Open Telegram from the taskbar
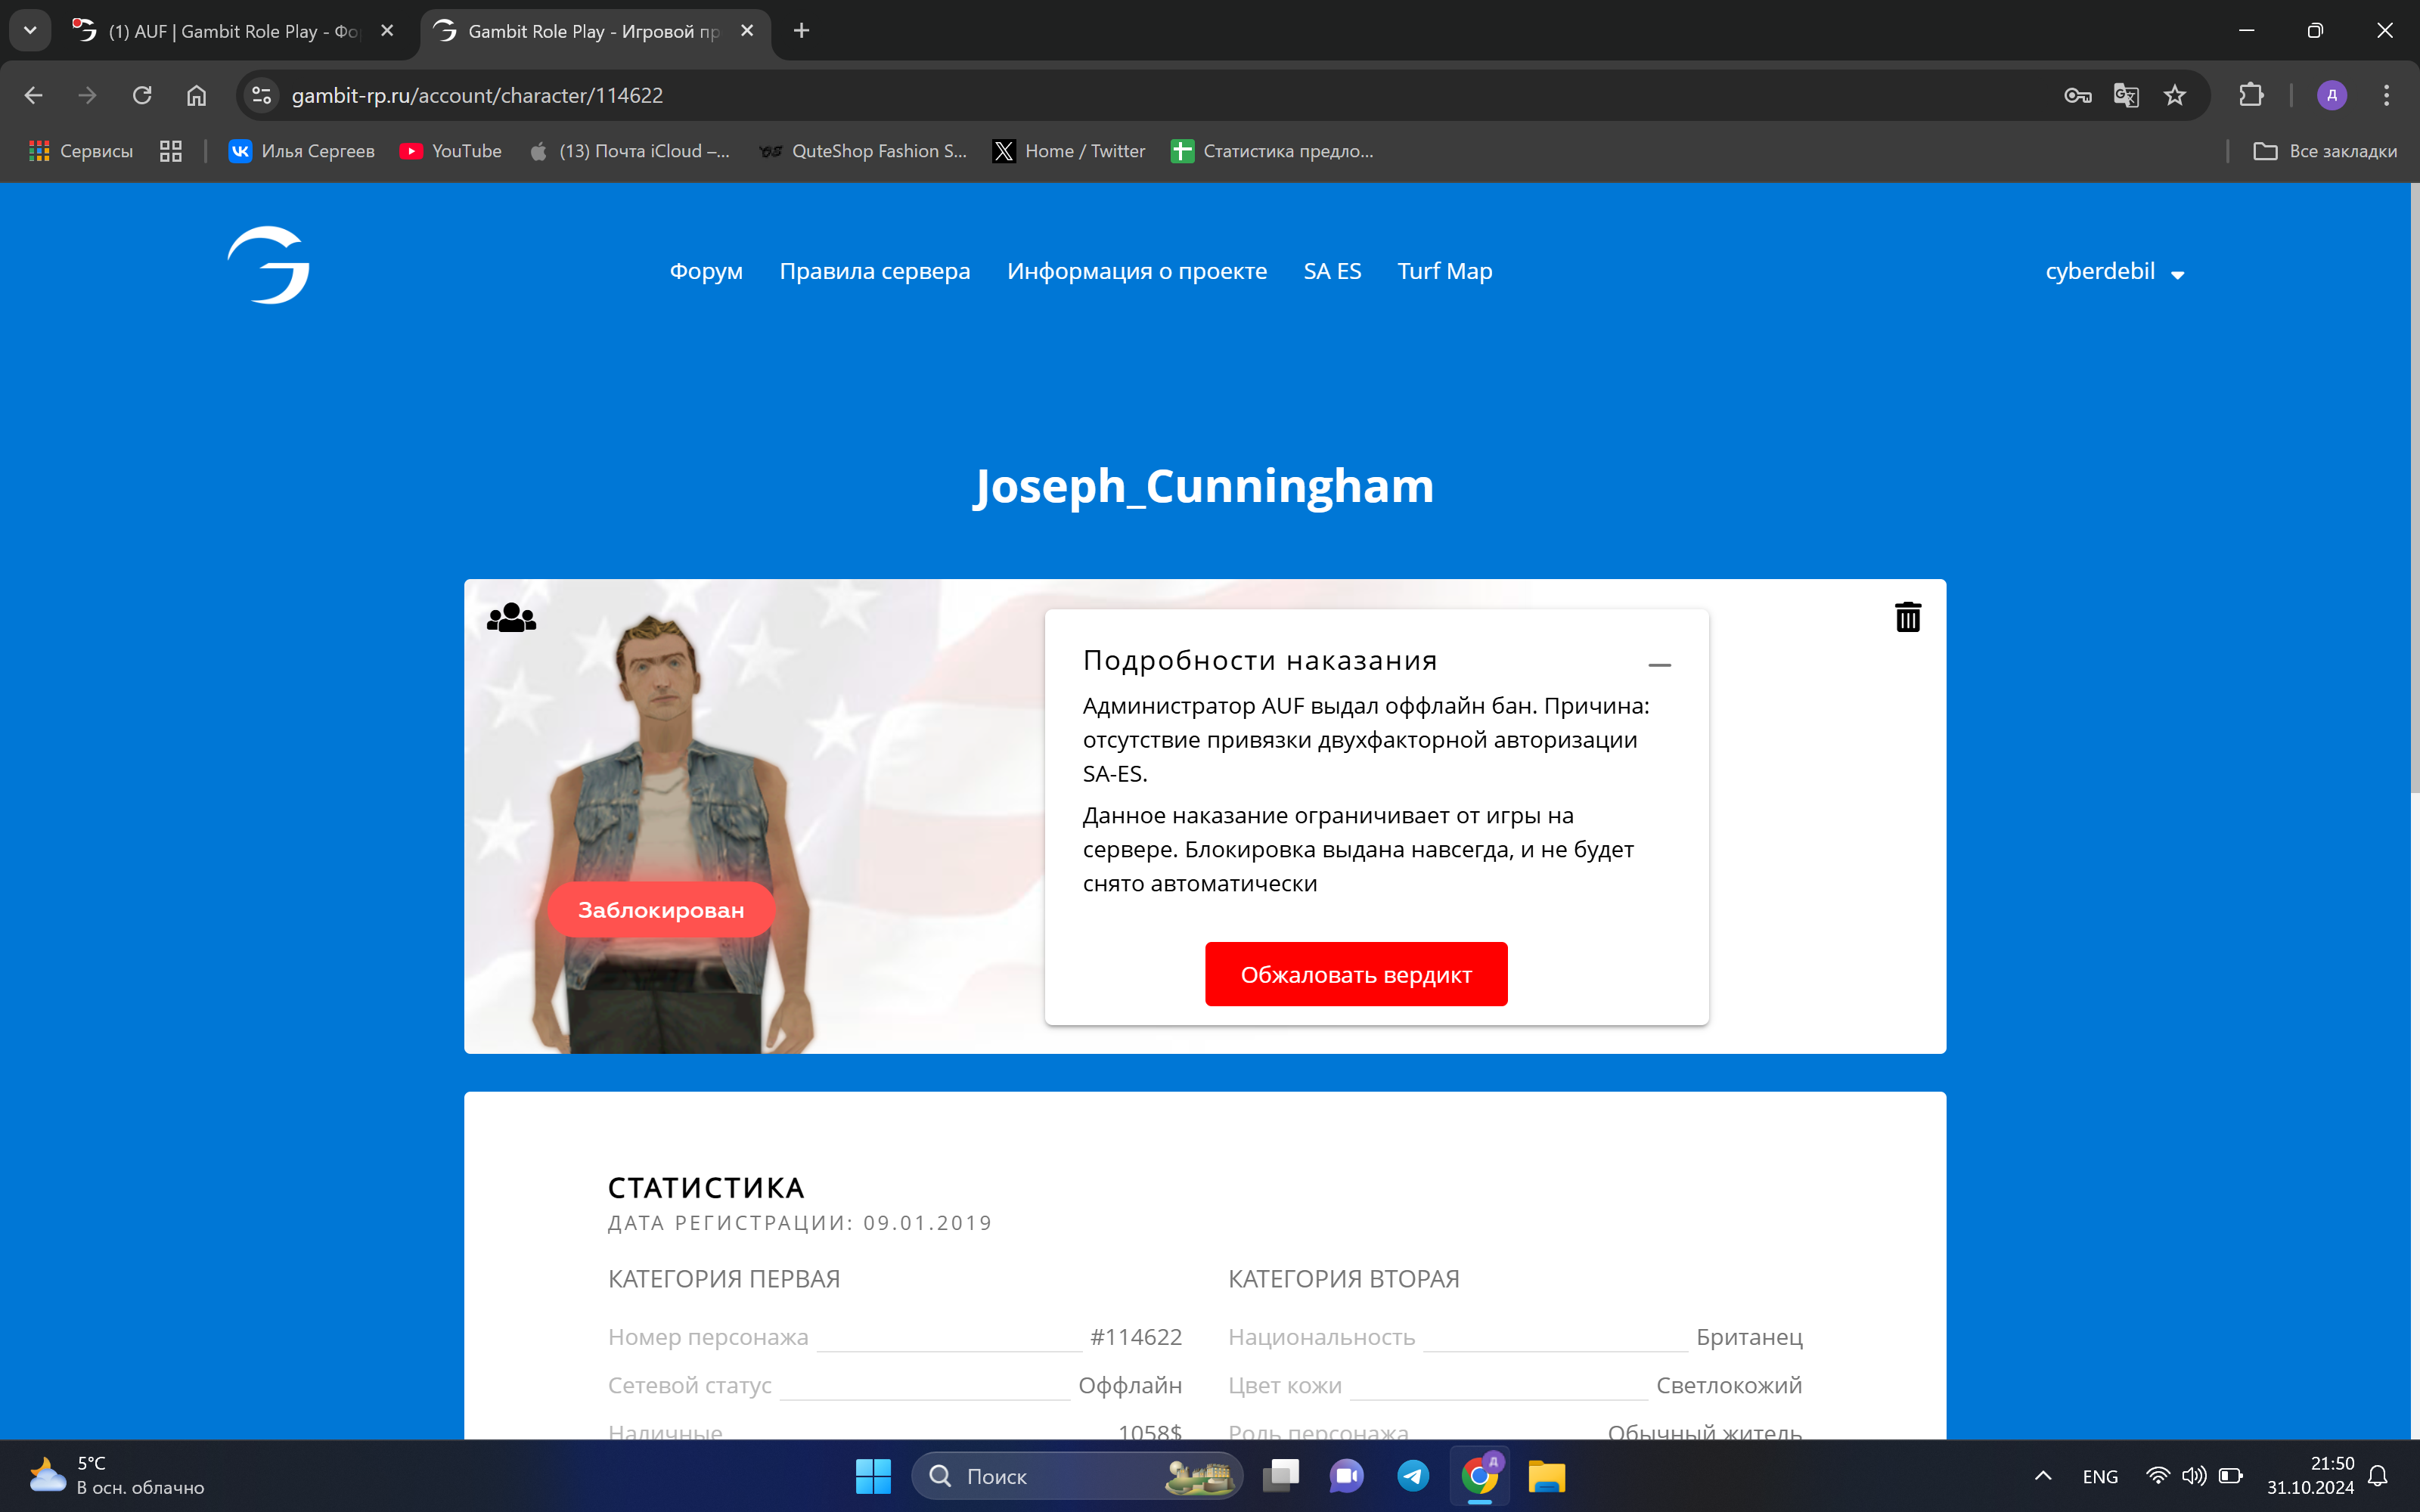 [1413, 1476]
